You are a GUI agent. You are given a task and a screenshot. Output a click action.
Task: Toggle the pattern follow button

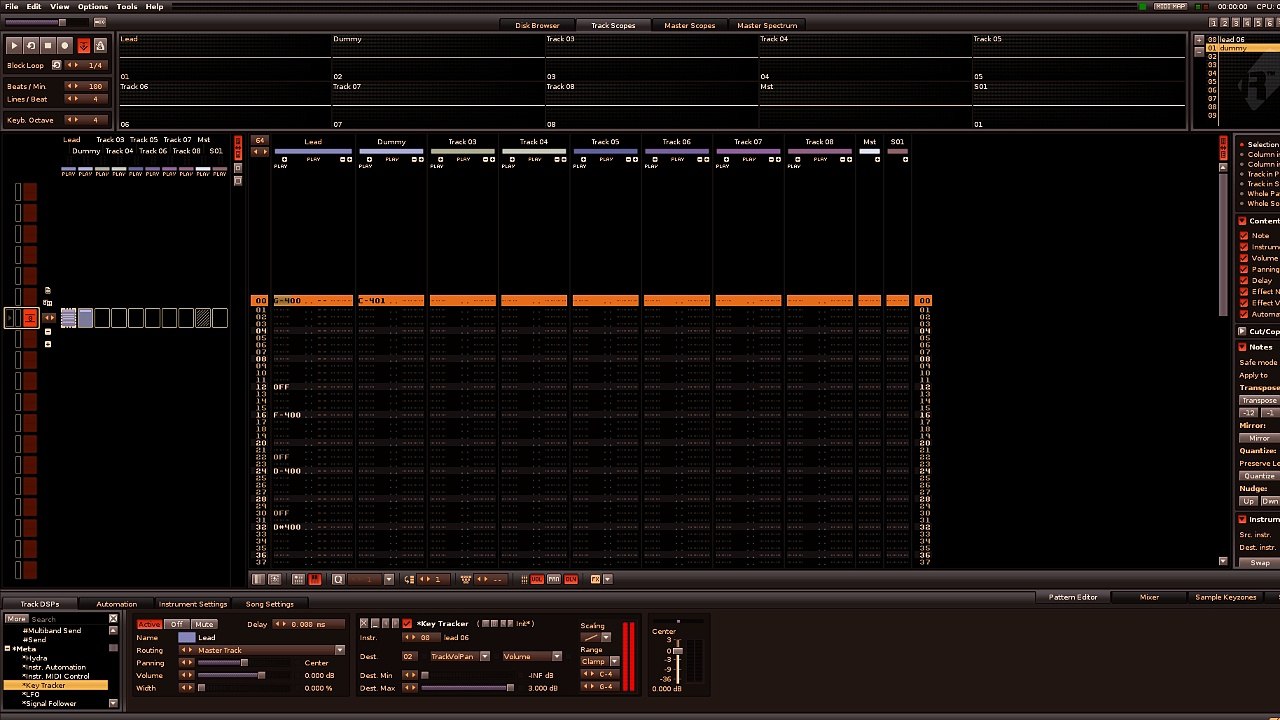83,46
